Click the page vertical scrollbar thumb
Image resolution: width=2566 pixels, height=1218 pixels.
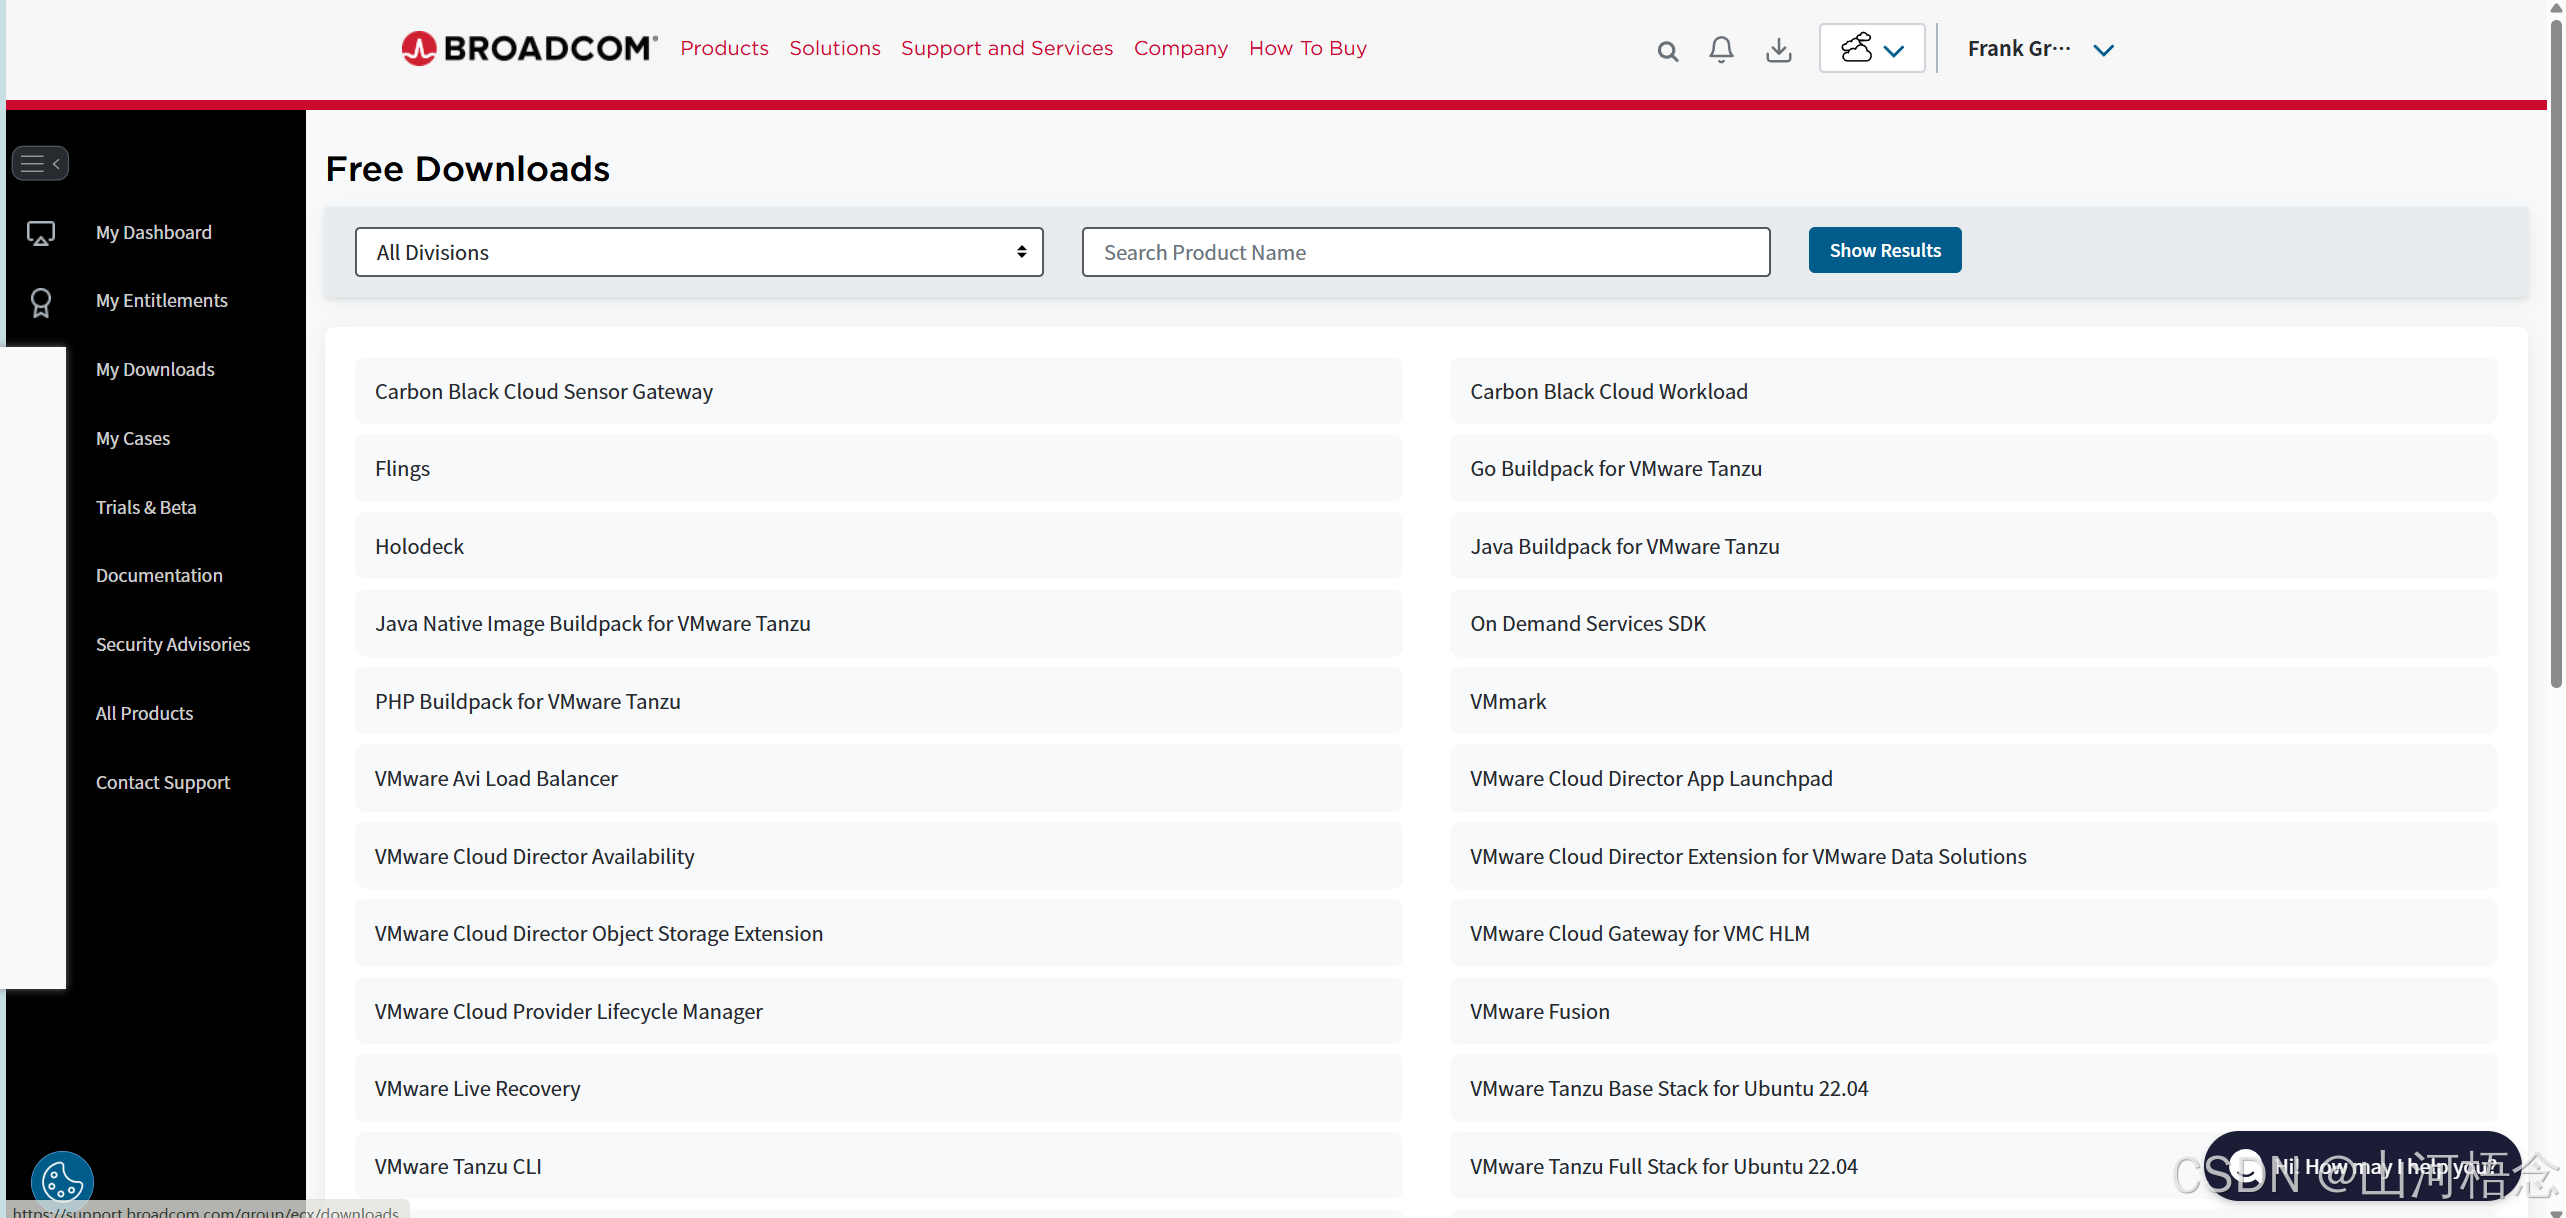click(2555, 350)
